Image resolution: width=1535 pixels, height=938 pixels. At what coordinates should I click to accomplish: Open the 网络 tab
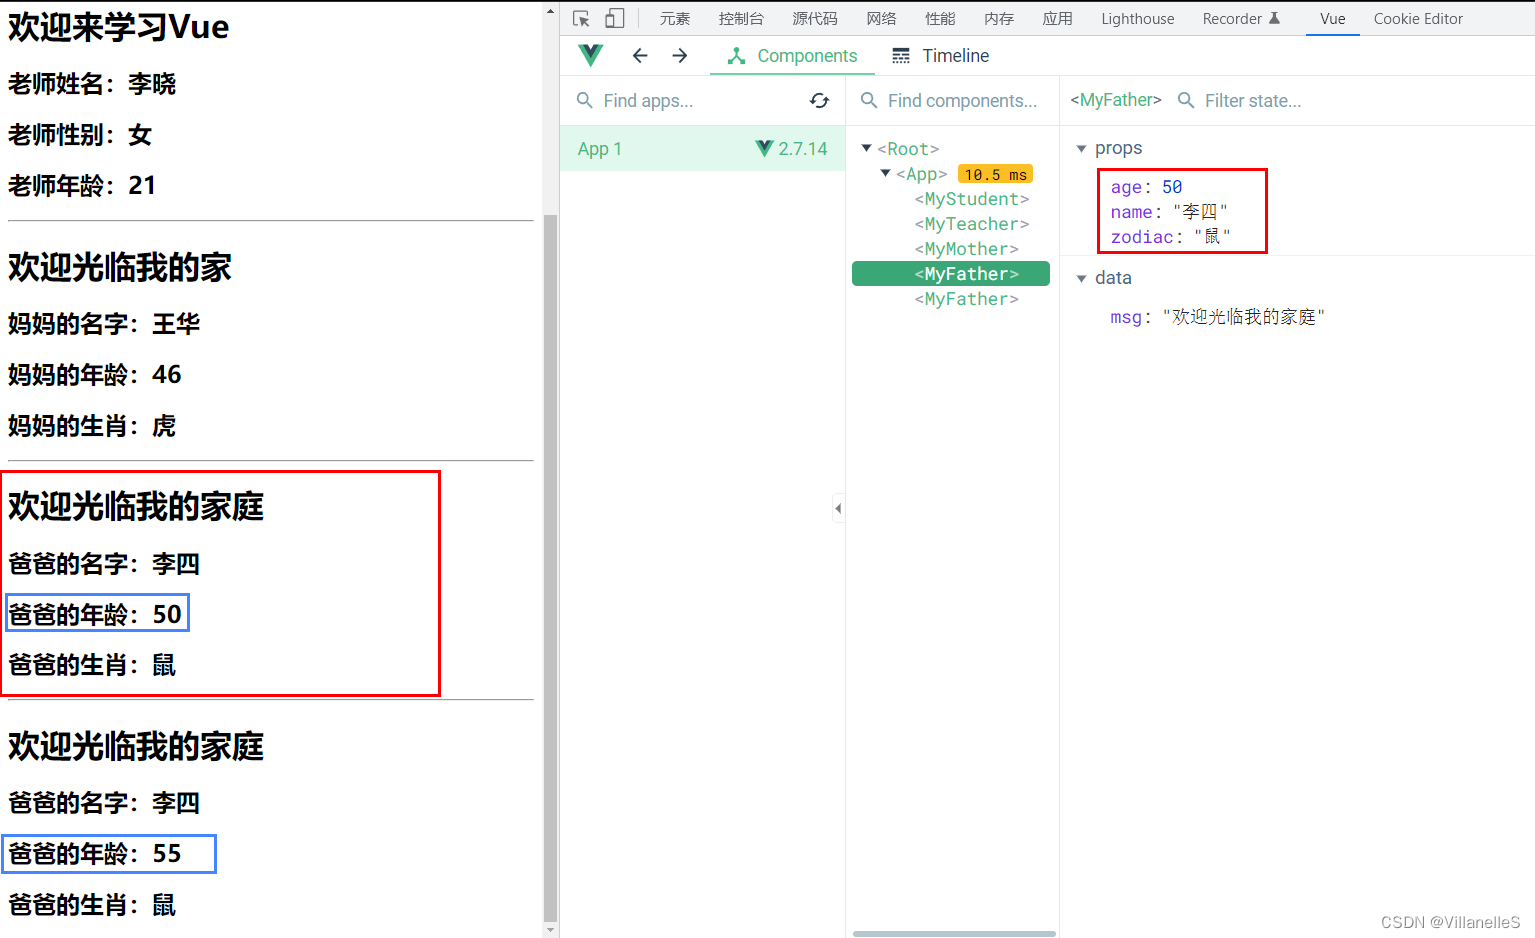[882, 18]
